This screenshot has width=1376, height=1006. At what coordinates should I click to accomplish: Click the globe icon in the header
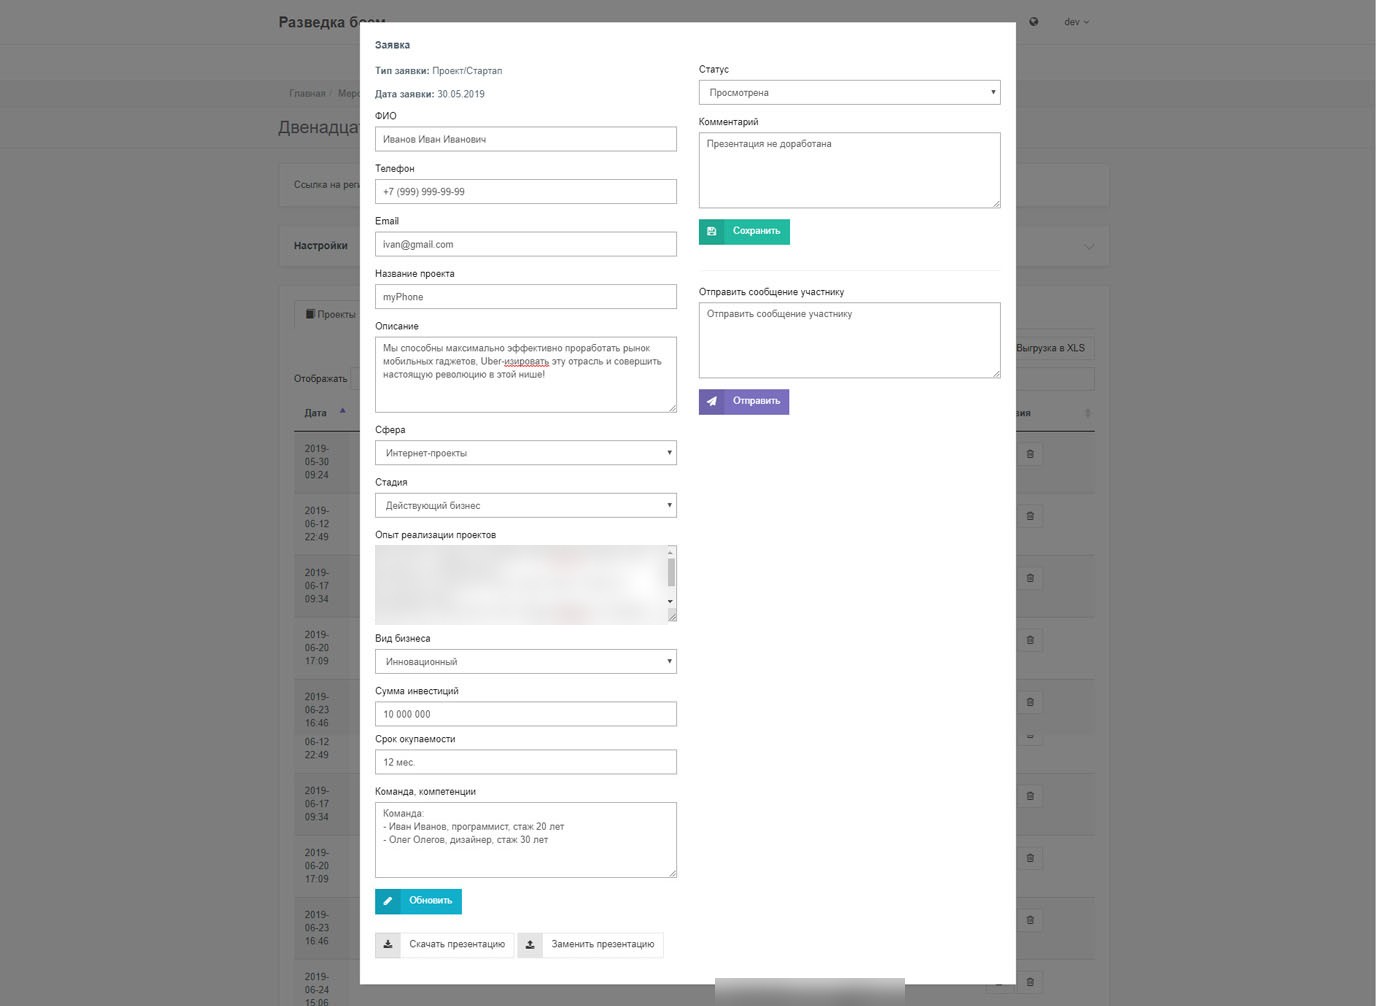(1034, 22)
